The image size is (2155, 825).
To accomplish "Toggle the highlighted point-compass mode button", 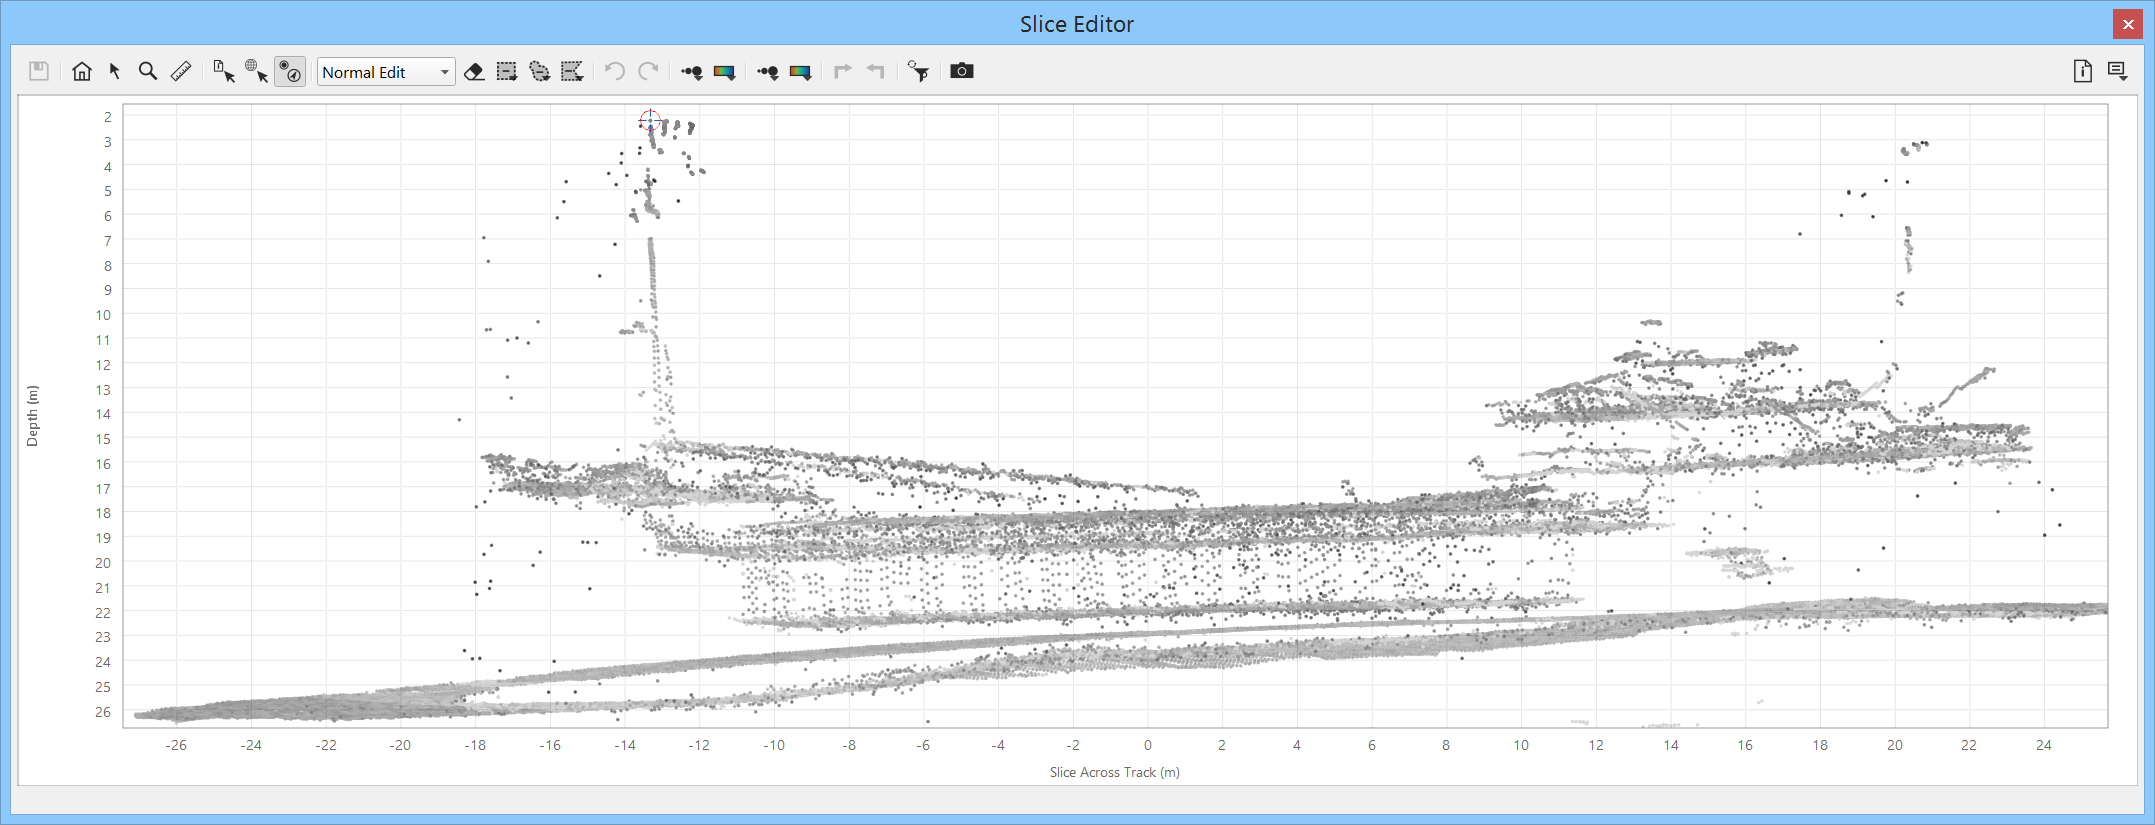I will click(x=290, y=71).
